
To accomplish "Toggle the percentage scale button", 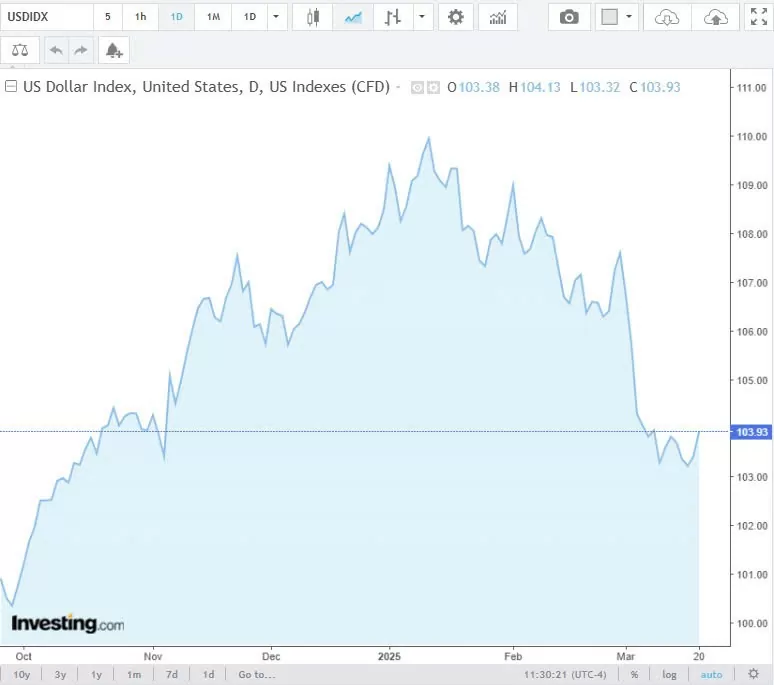I will 634,674.
